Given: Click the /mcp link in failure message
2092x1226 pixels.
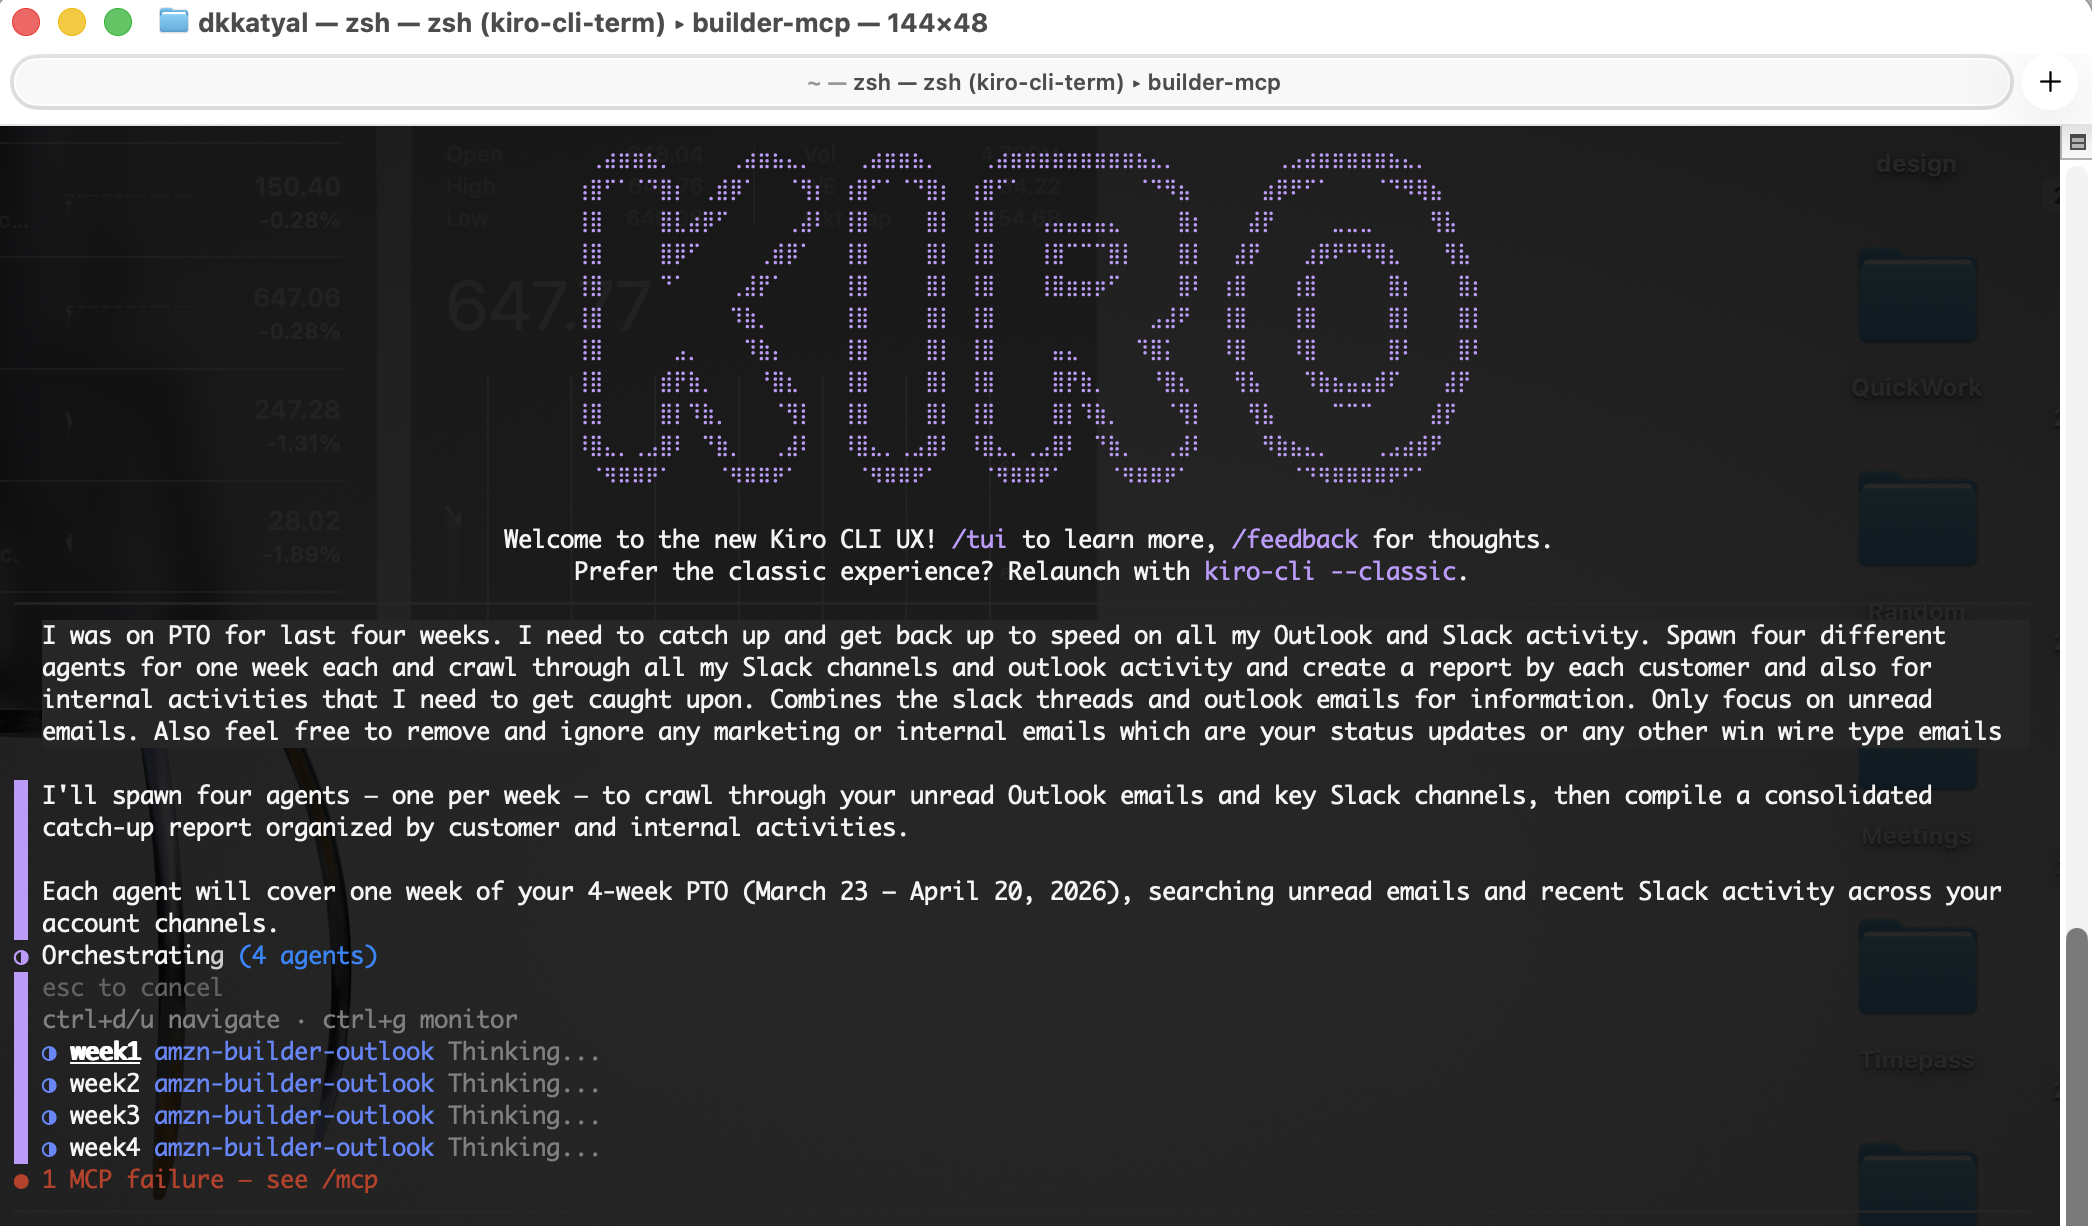Looking at the screenshot, I should point(350,1180).
